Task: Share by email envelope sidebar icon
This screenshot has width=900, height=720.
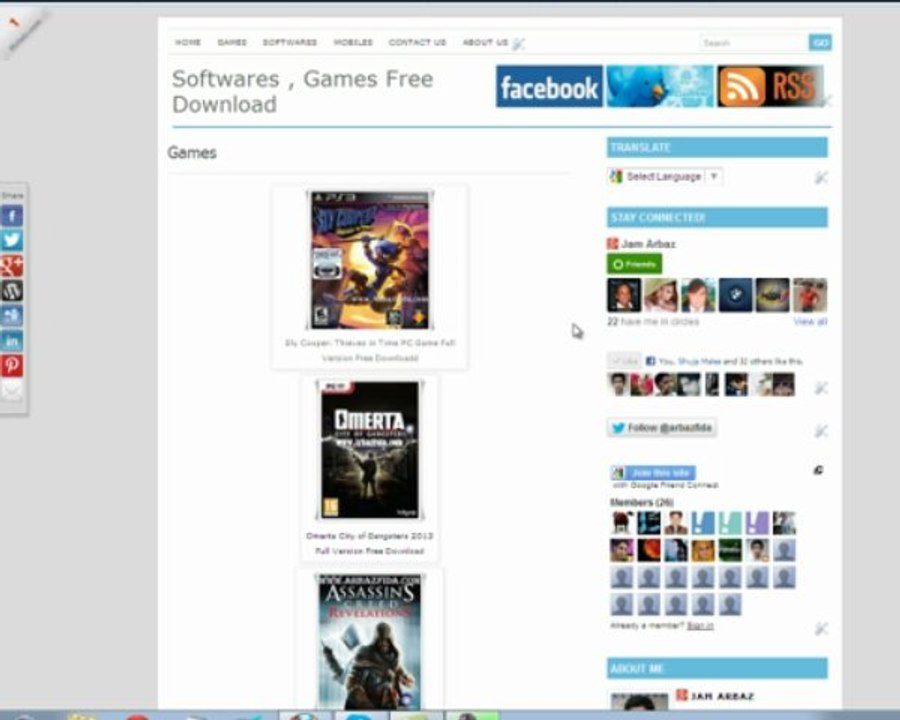Action: 11,390
